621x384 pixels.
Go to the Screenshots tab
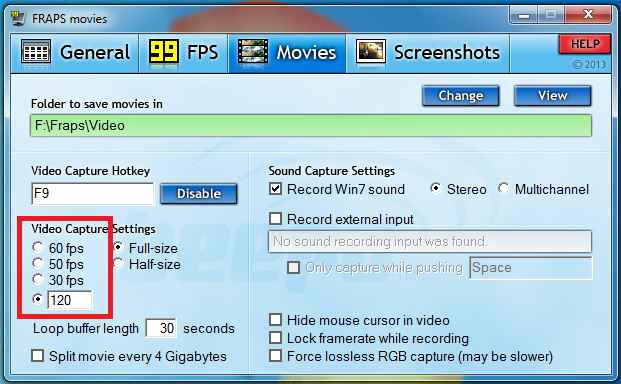428,53
